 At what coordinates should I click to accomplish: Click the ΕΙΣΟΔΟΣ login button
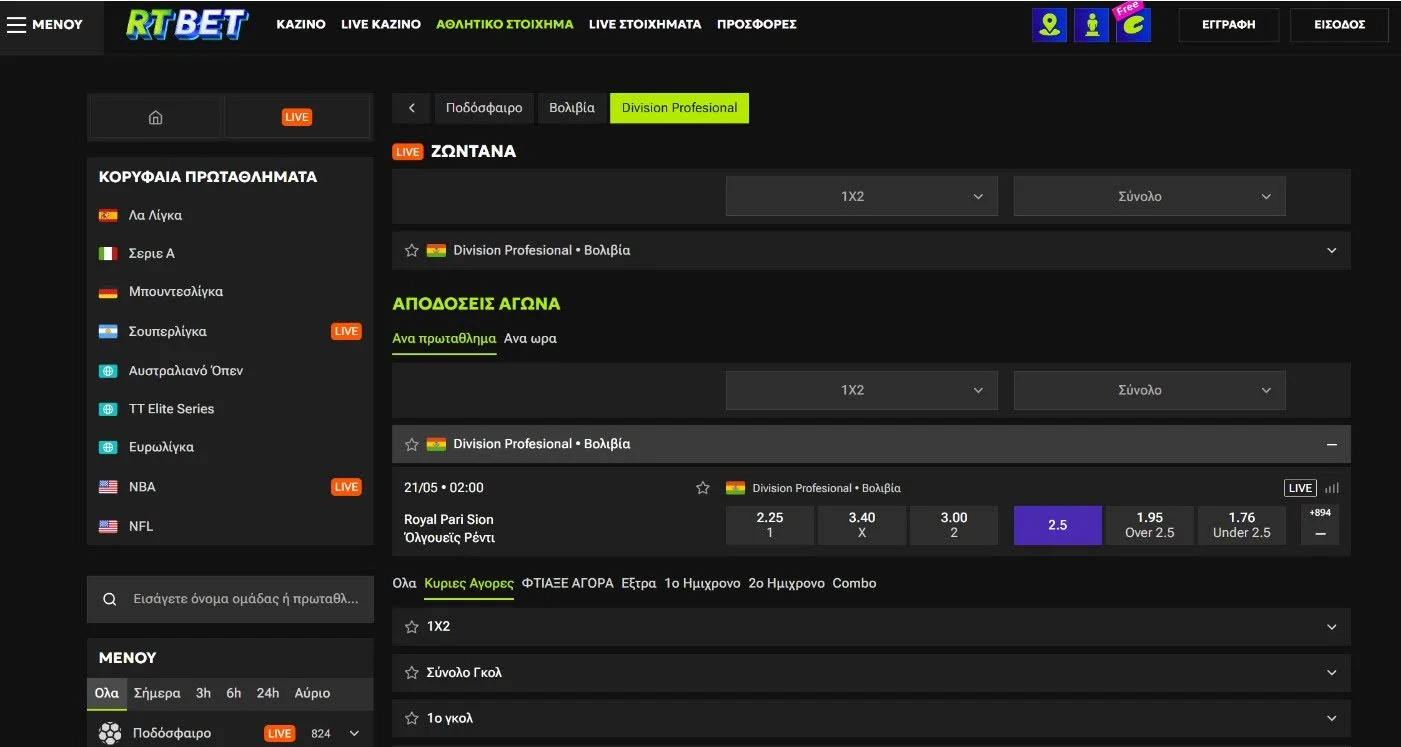pyautogui.click(x=1340, y=25)
